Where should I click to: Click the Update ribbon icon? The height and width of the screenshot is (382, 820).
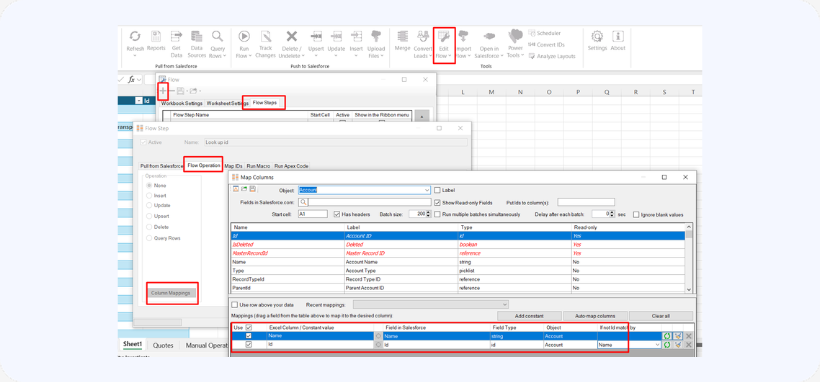click(x=336, y=36)
